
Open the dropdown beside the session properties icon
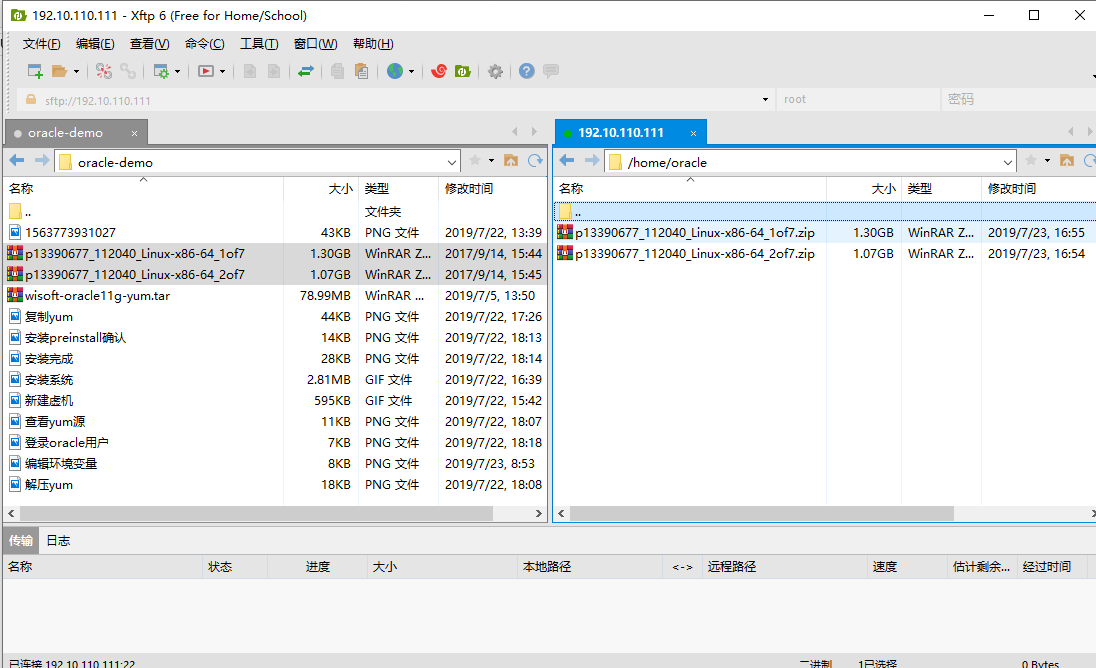coord(178,71)
